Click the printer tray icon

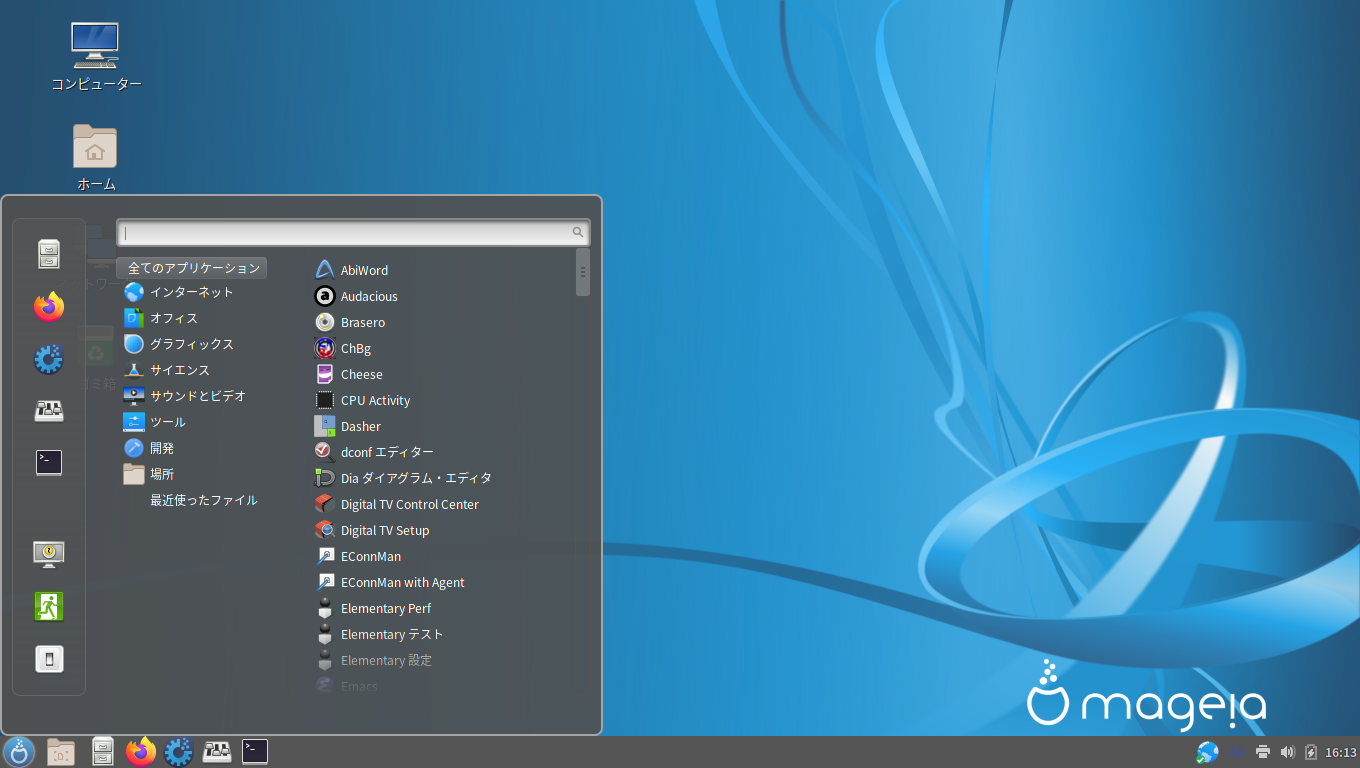[x=1263, y=752]
